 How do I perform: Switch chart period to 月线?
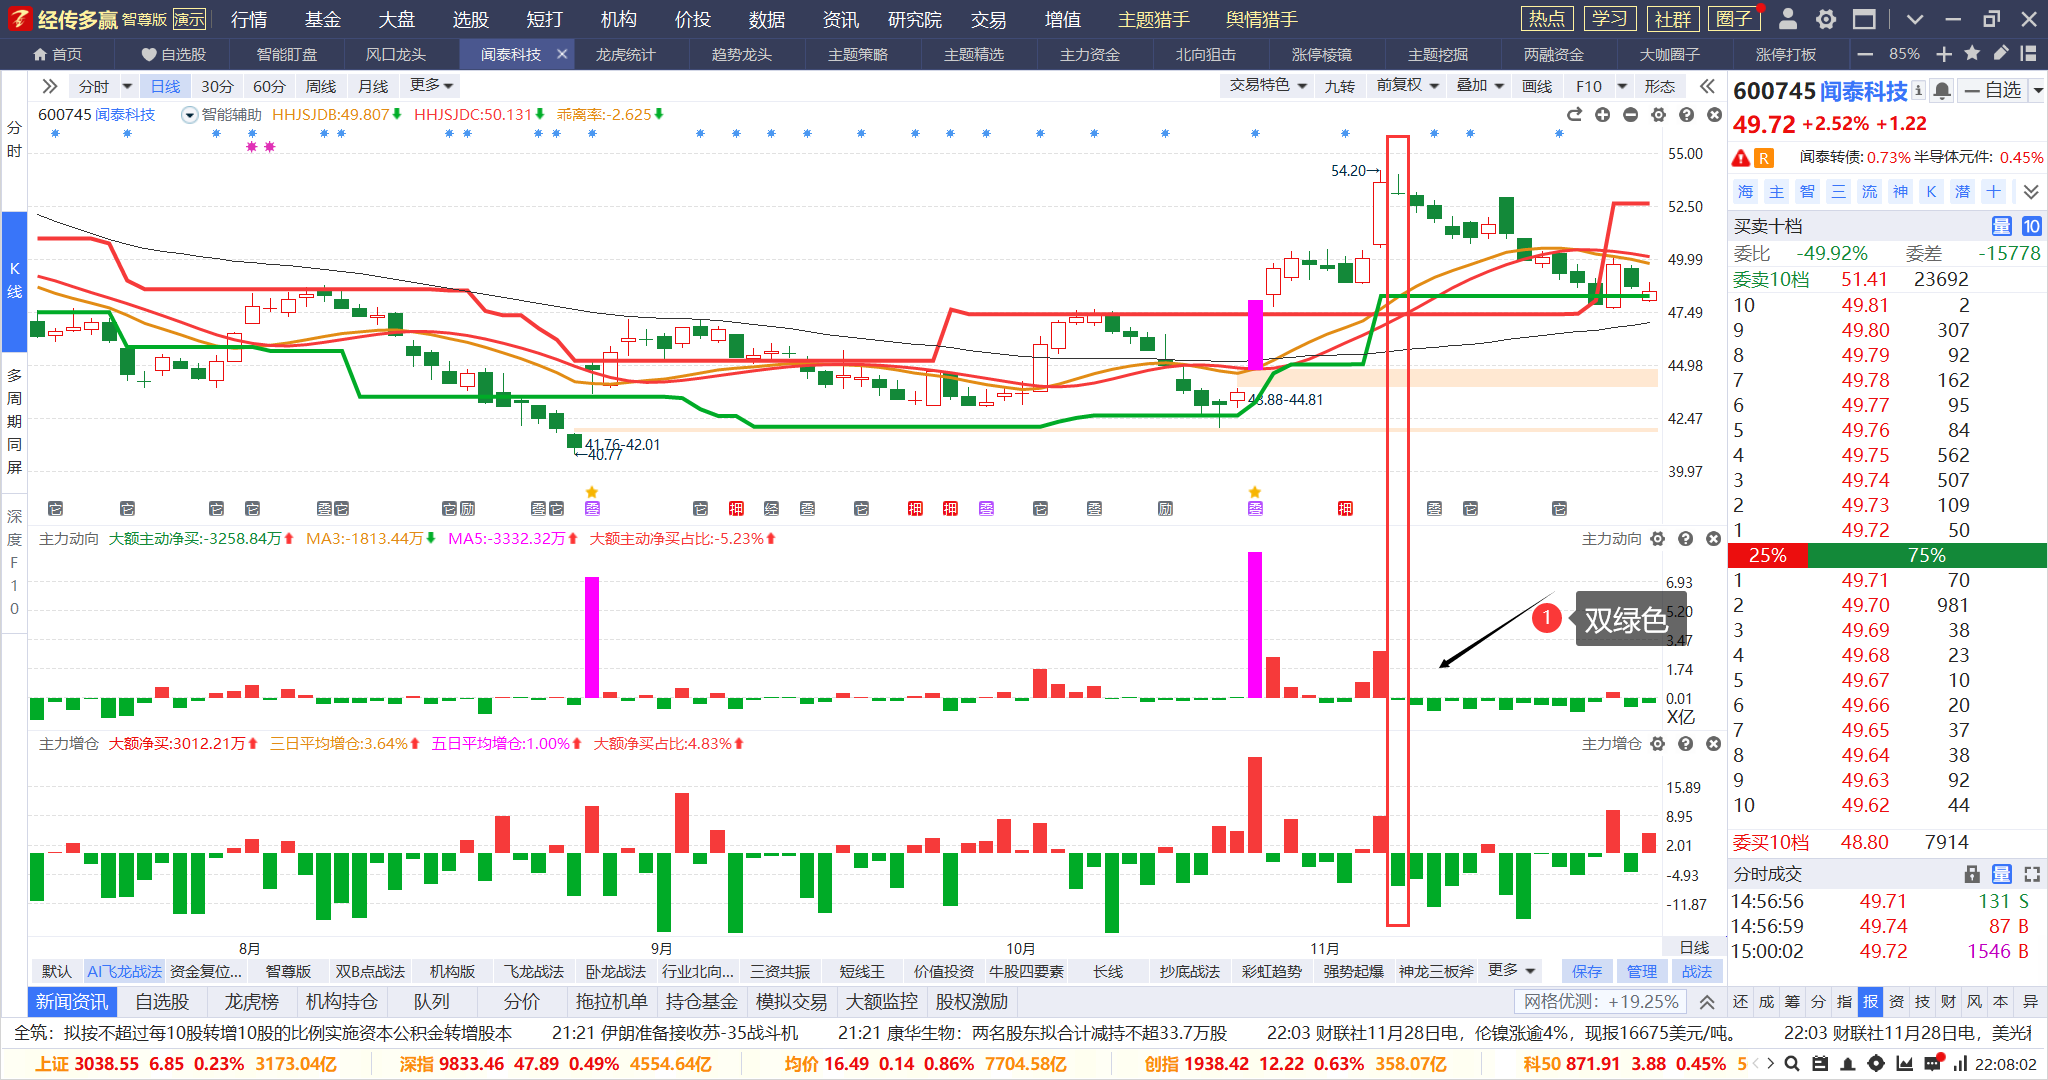click(x=373, y=86)
